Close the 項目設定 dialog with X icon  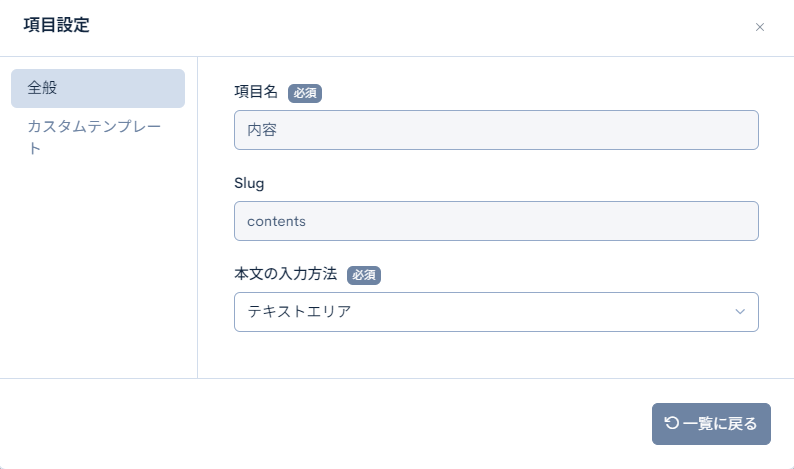coord(760,27)
